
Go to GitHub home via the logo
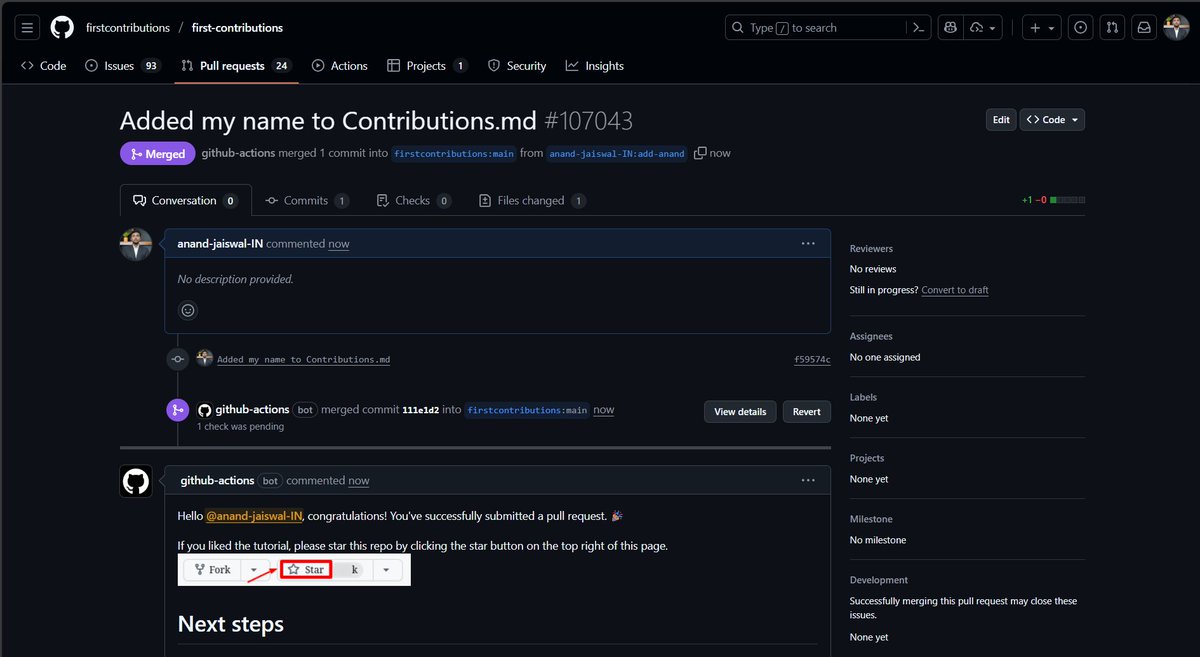62,27
